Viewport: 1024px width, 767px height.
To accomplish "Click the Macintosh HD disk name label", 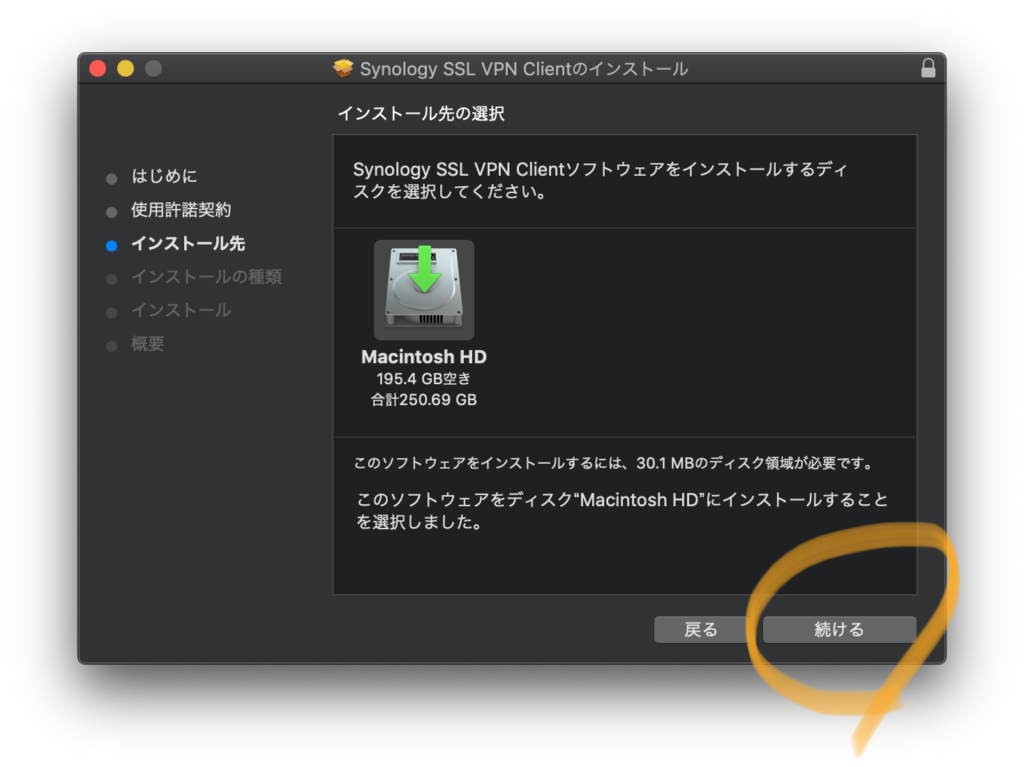I will coord(424,357).
